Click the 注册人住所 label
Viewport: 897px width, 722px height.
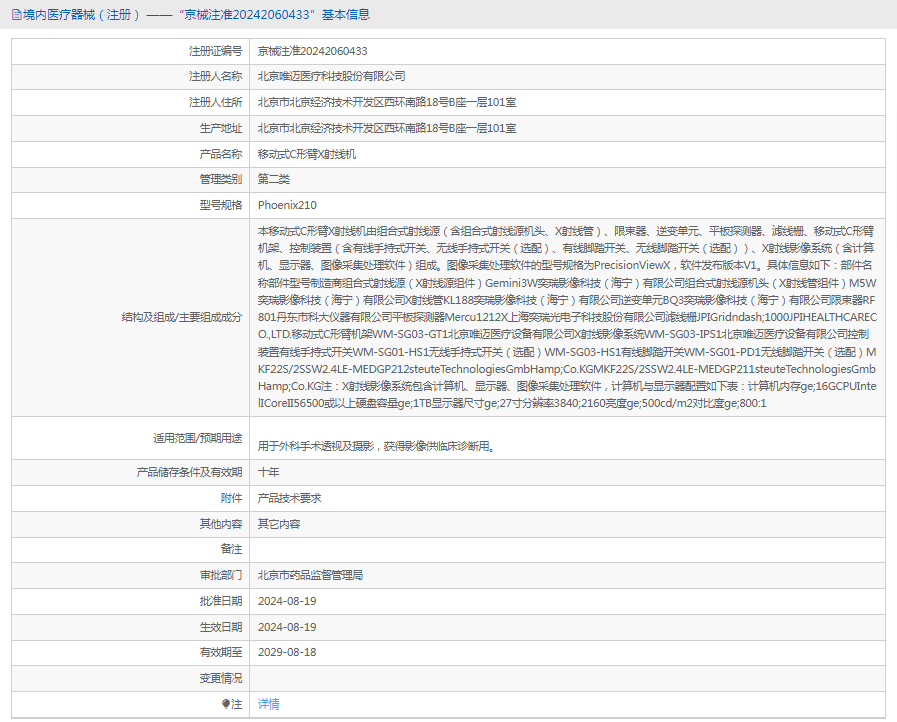(216, 102)
